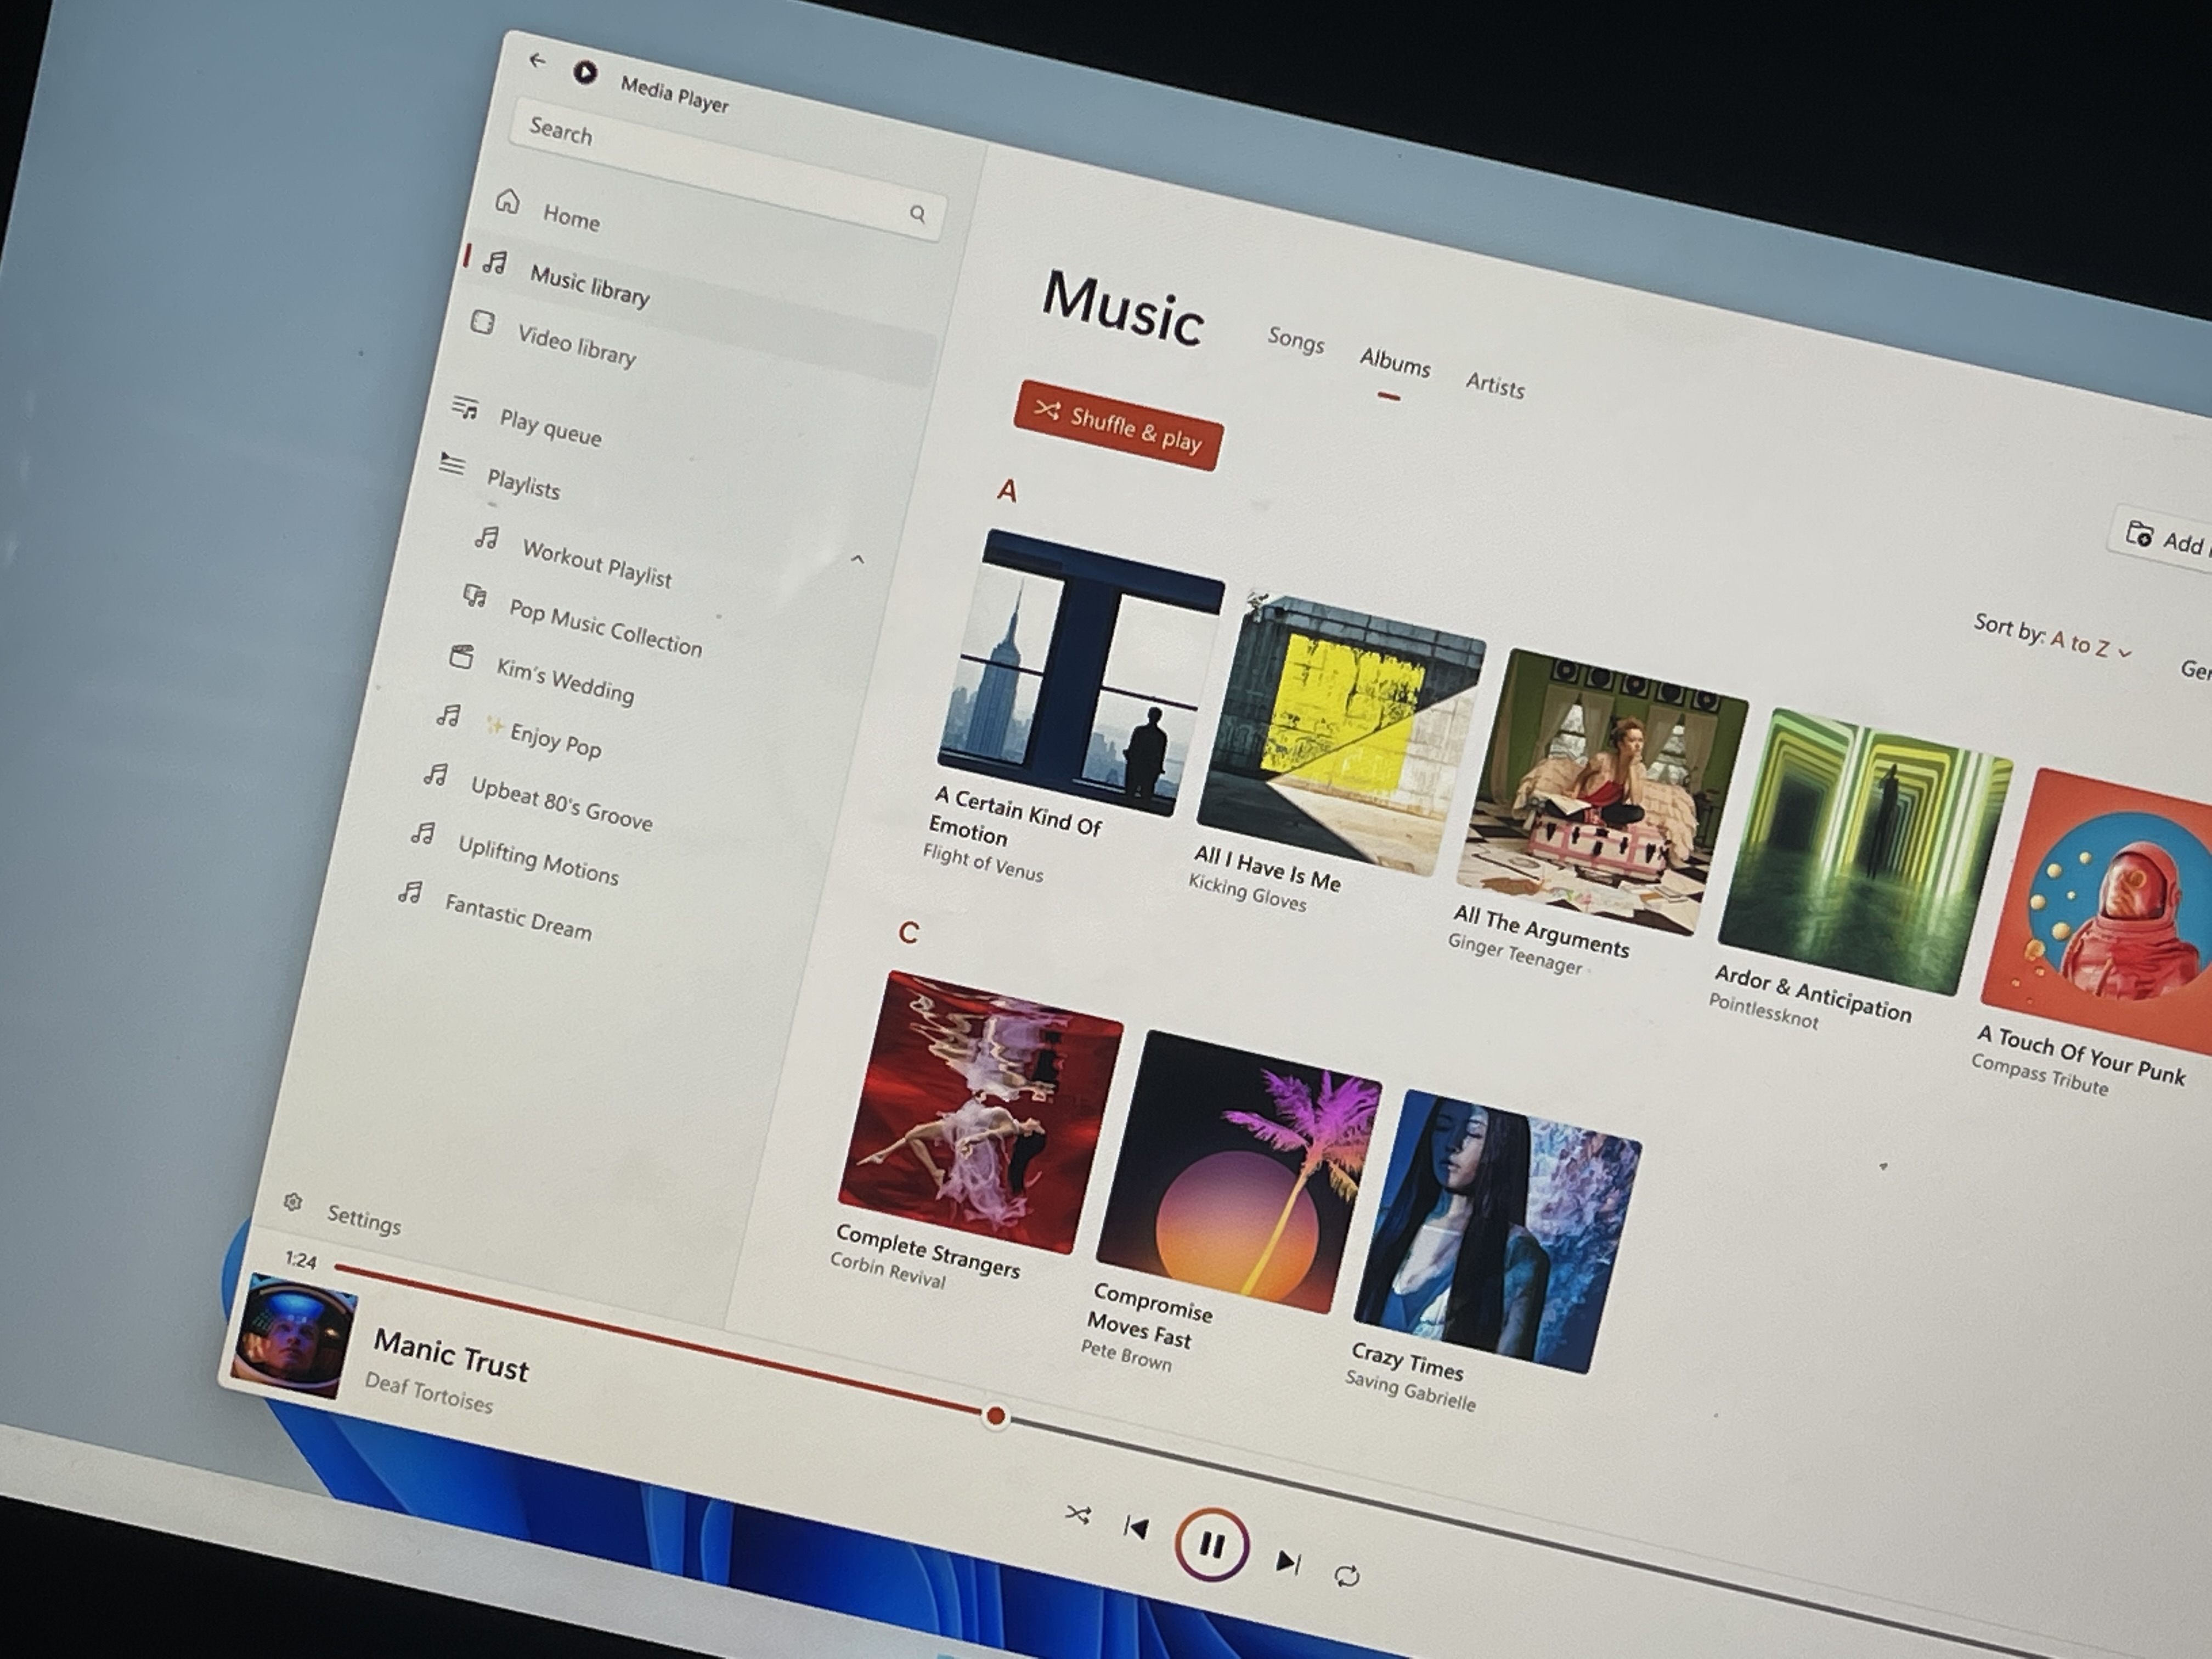Image resolution: width=2212 pixels, height=1659 pixels.
Task: Skip to next track
Action: pos(1289,1562)
